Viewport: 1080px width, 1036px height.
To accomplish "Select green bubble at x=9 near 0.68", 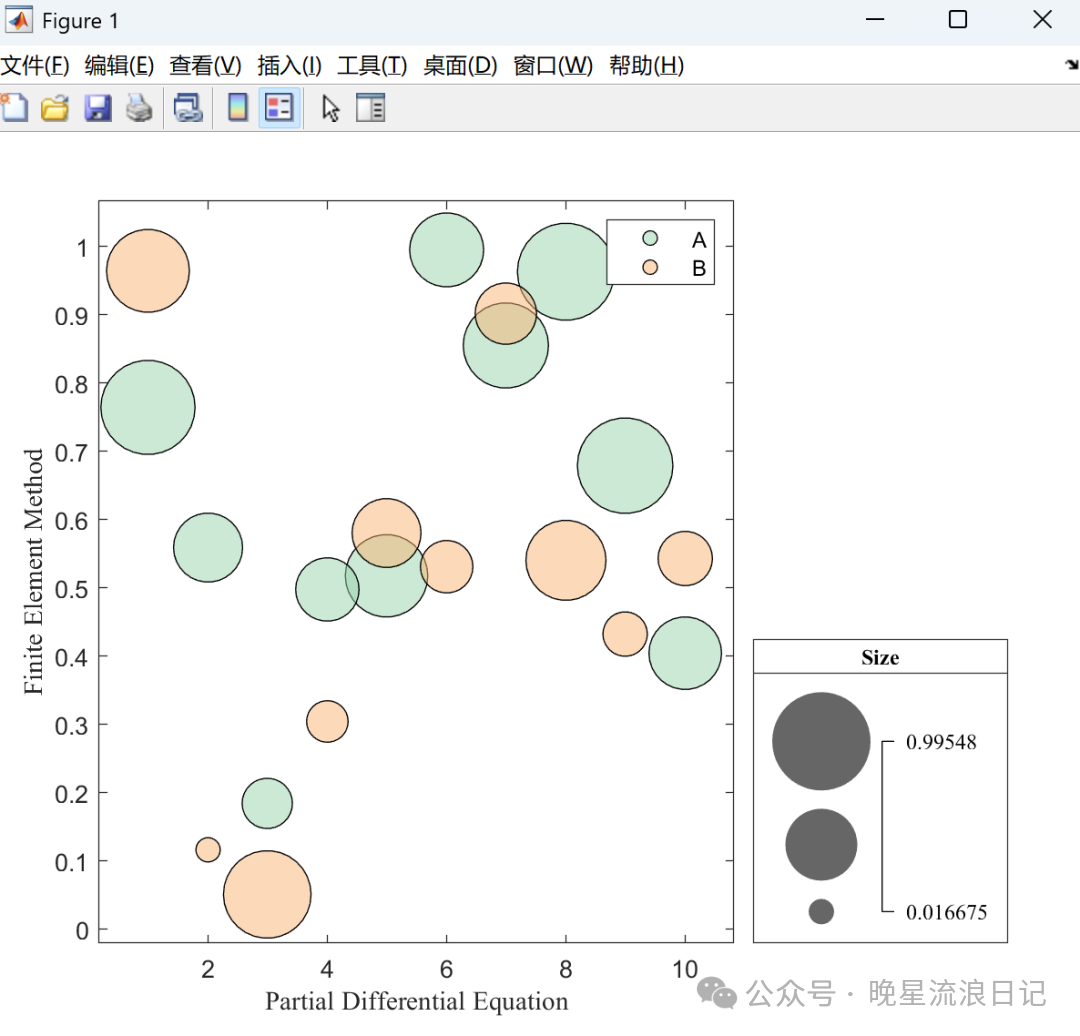I will point(625,466).
